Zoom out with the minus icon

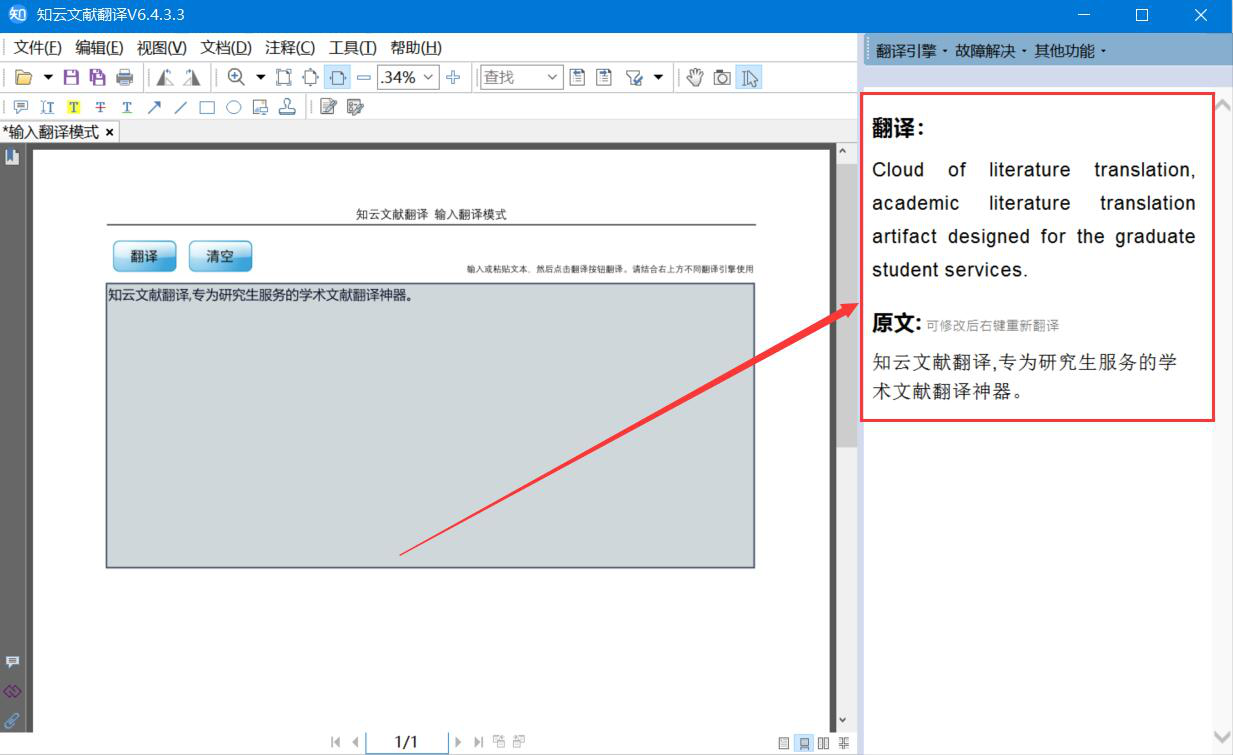[363, 78]
